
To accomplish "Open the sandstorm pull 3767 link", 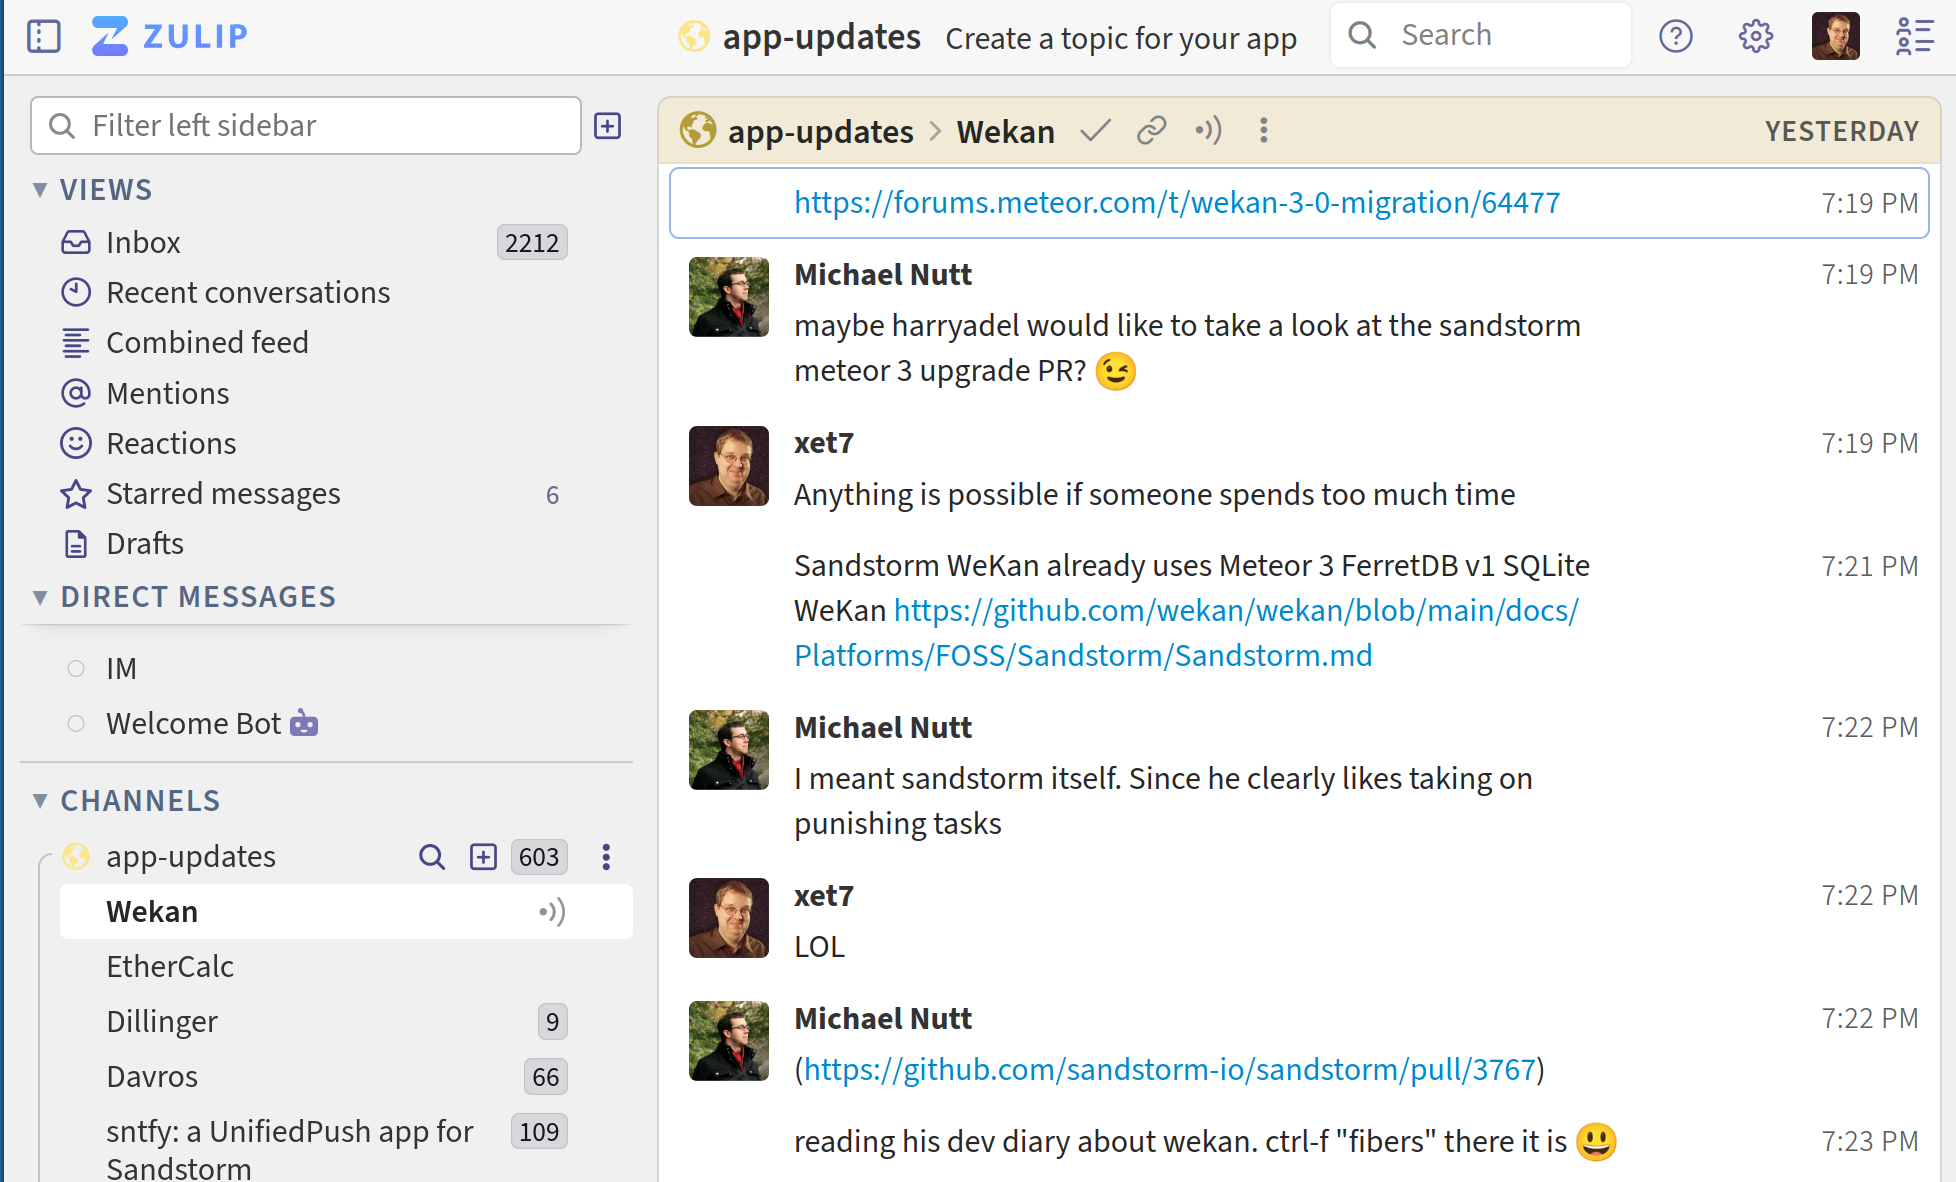I will pyautogui.click(x=1170, y=1070).
